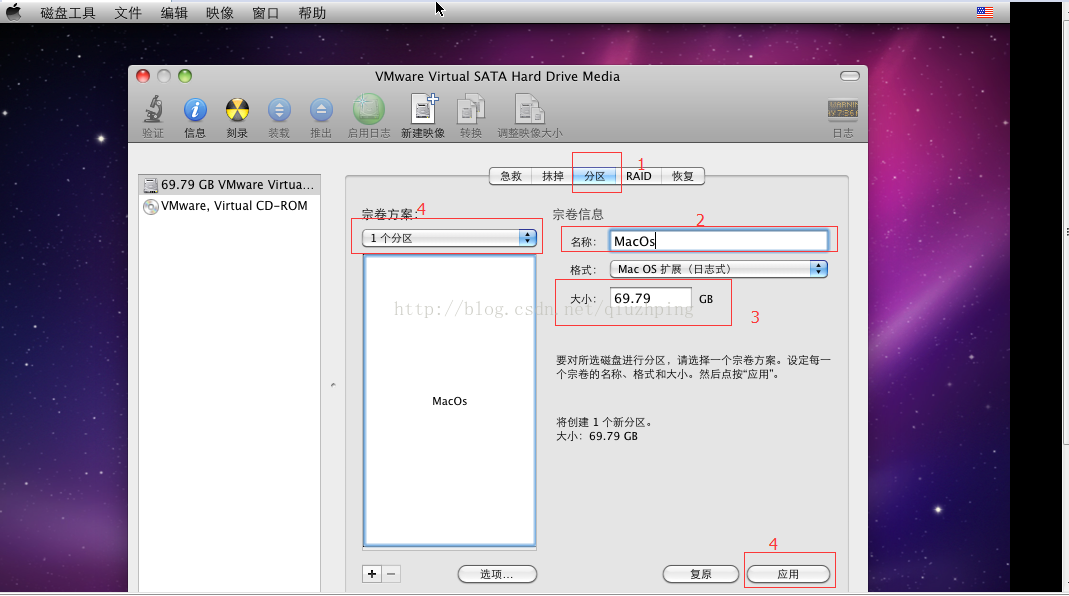
Task: Click the size field showing 69.79
Action: (x=650, y=299)
